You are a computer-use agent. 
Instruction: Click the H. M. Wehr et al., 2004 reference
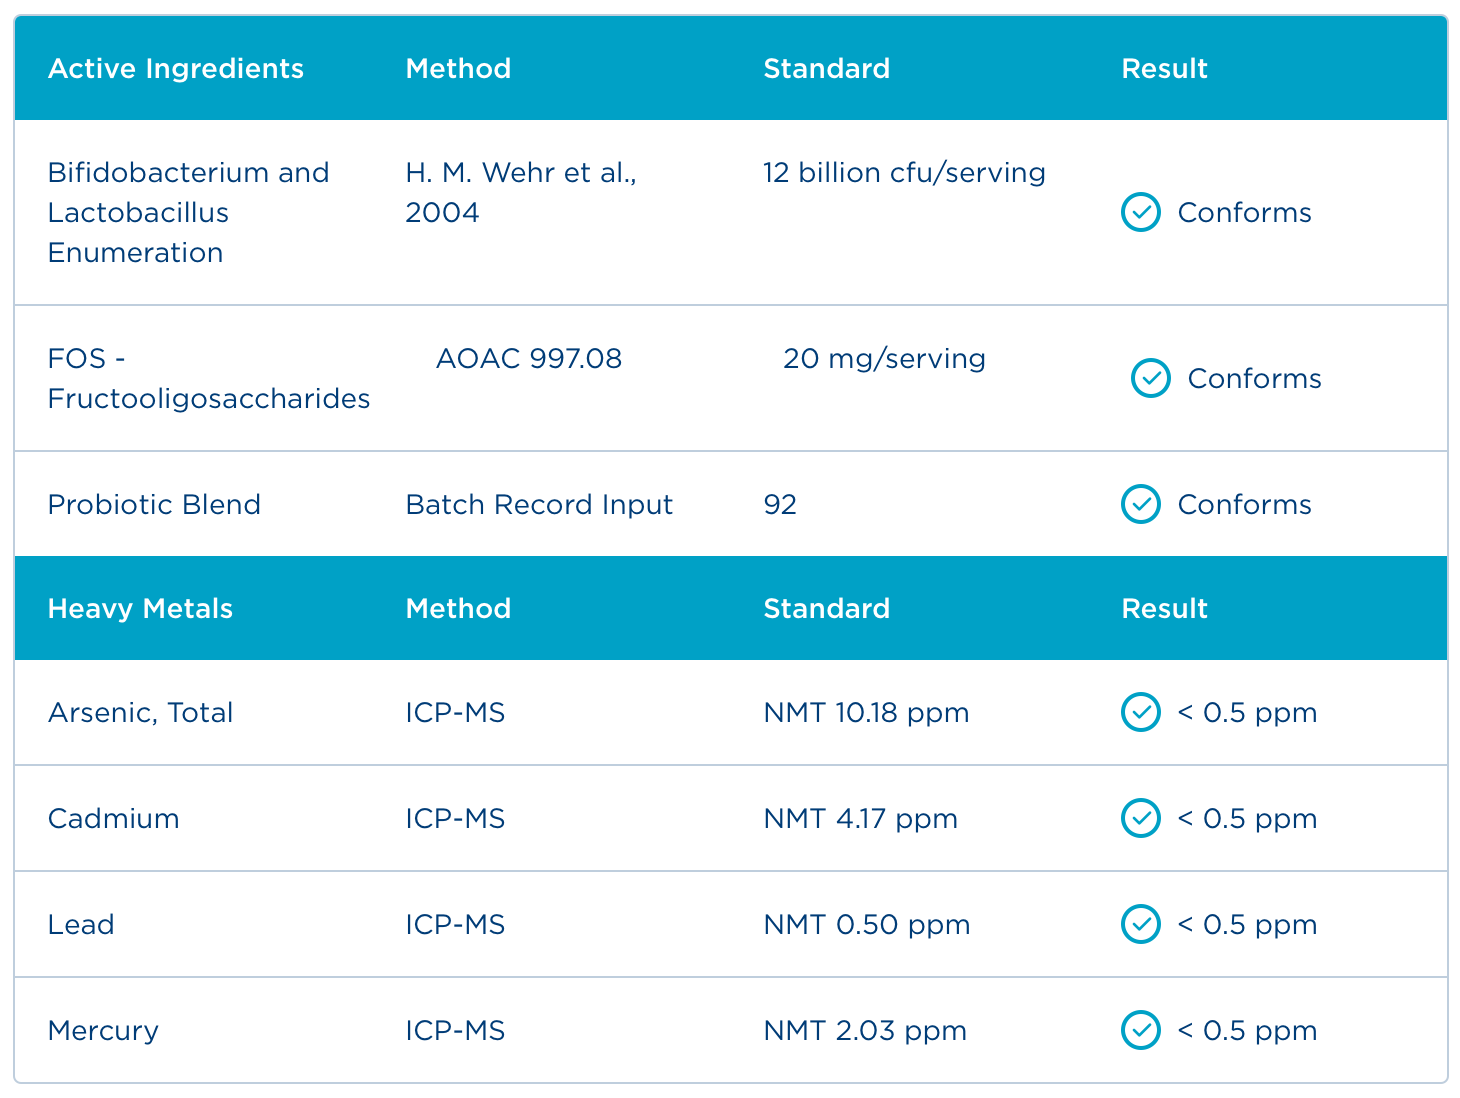[x=520, y=192]
